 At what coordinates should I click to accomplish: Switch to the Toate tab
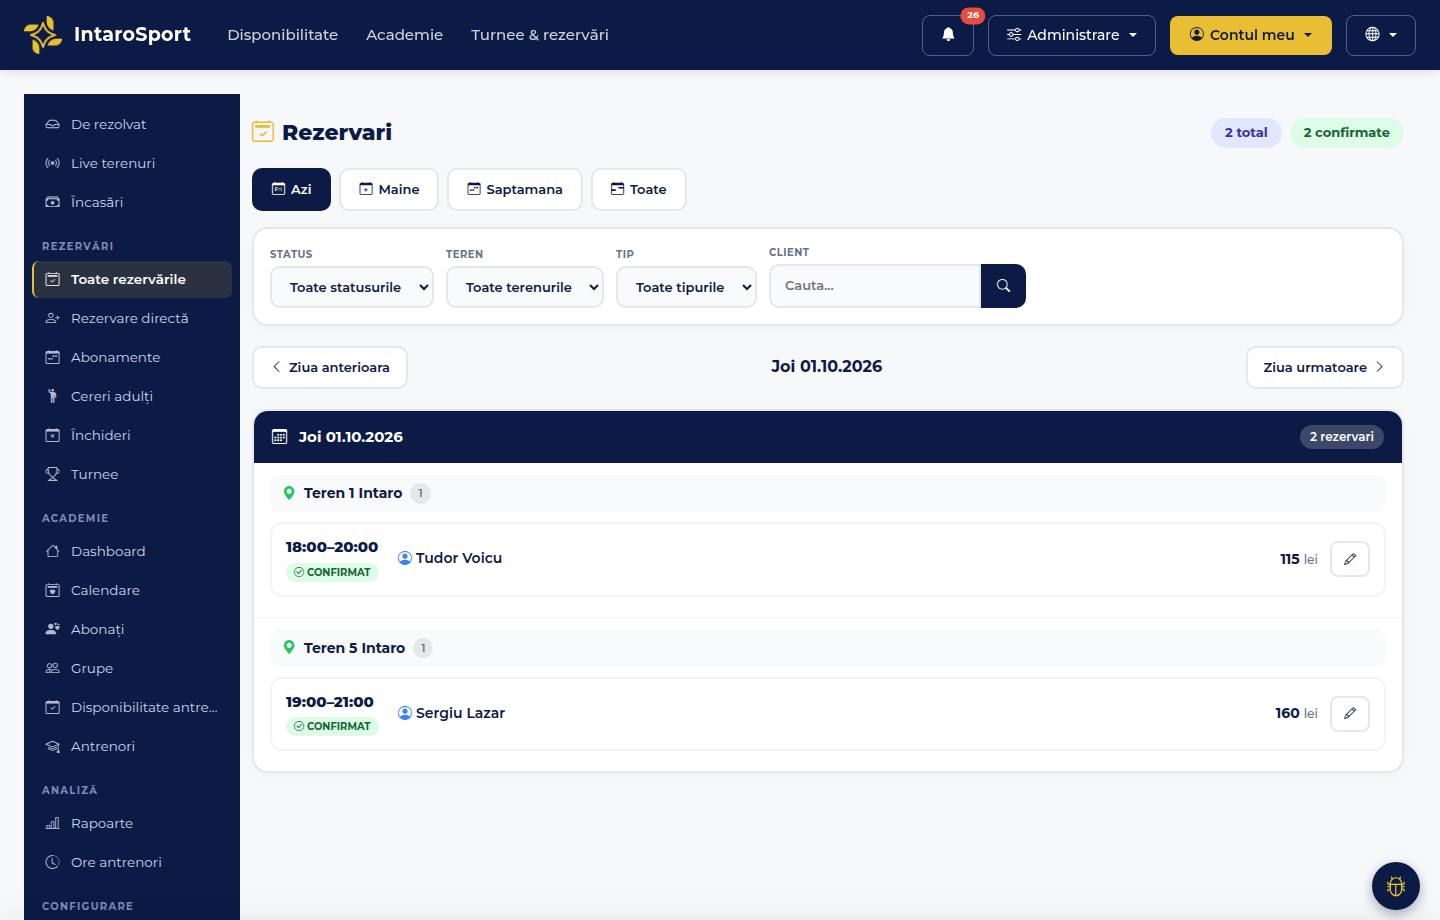639,189
